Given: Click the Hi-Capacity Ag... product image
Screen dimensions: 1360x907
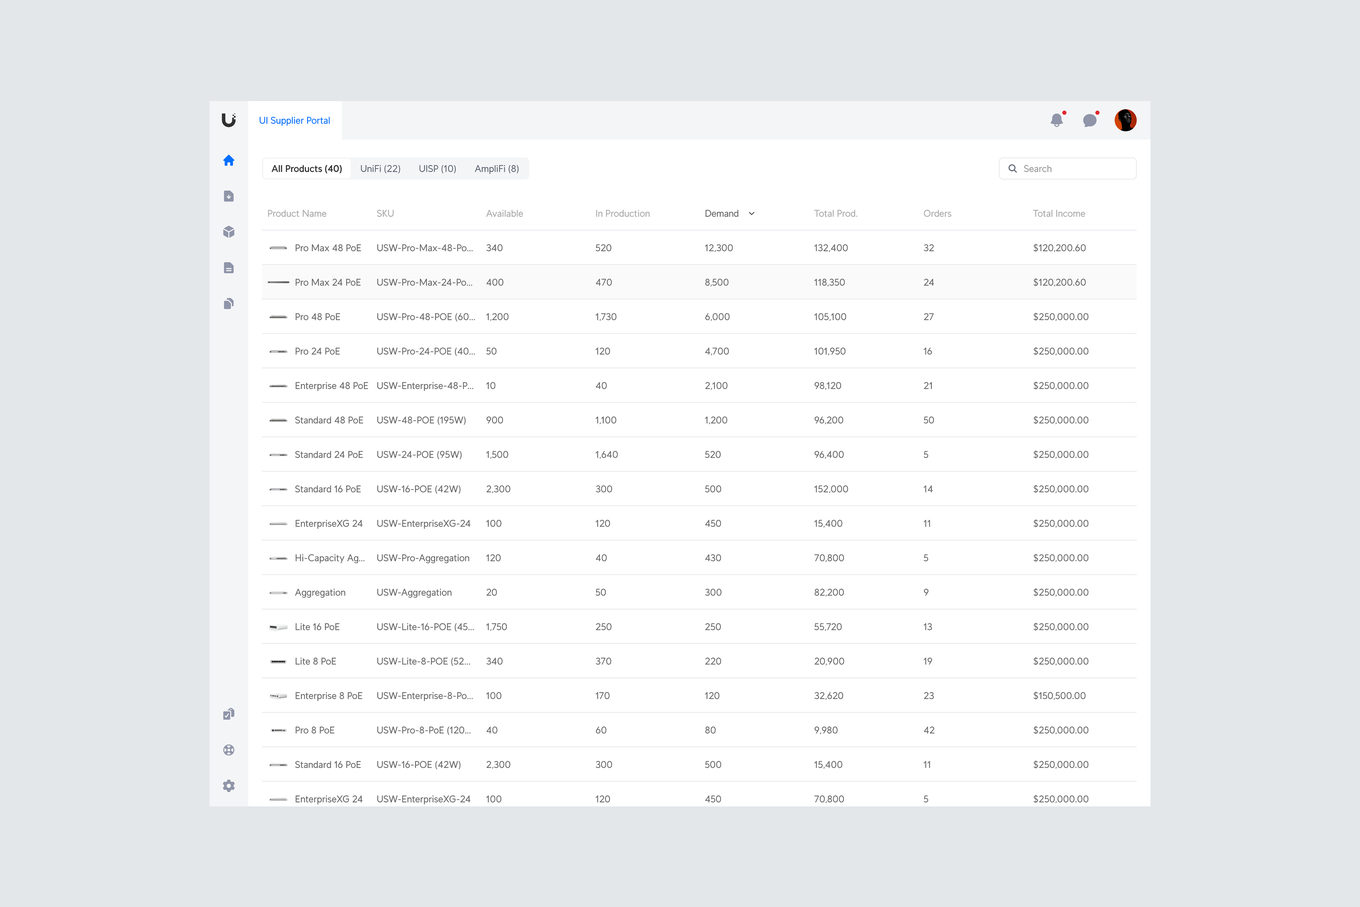Looking at the screenshot, I should pyautogui.click(x=278, y=558).
